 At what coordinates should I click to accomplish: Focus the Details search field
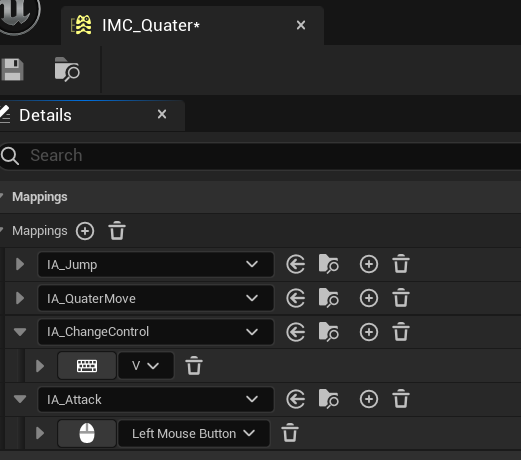260,155
